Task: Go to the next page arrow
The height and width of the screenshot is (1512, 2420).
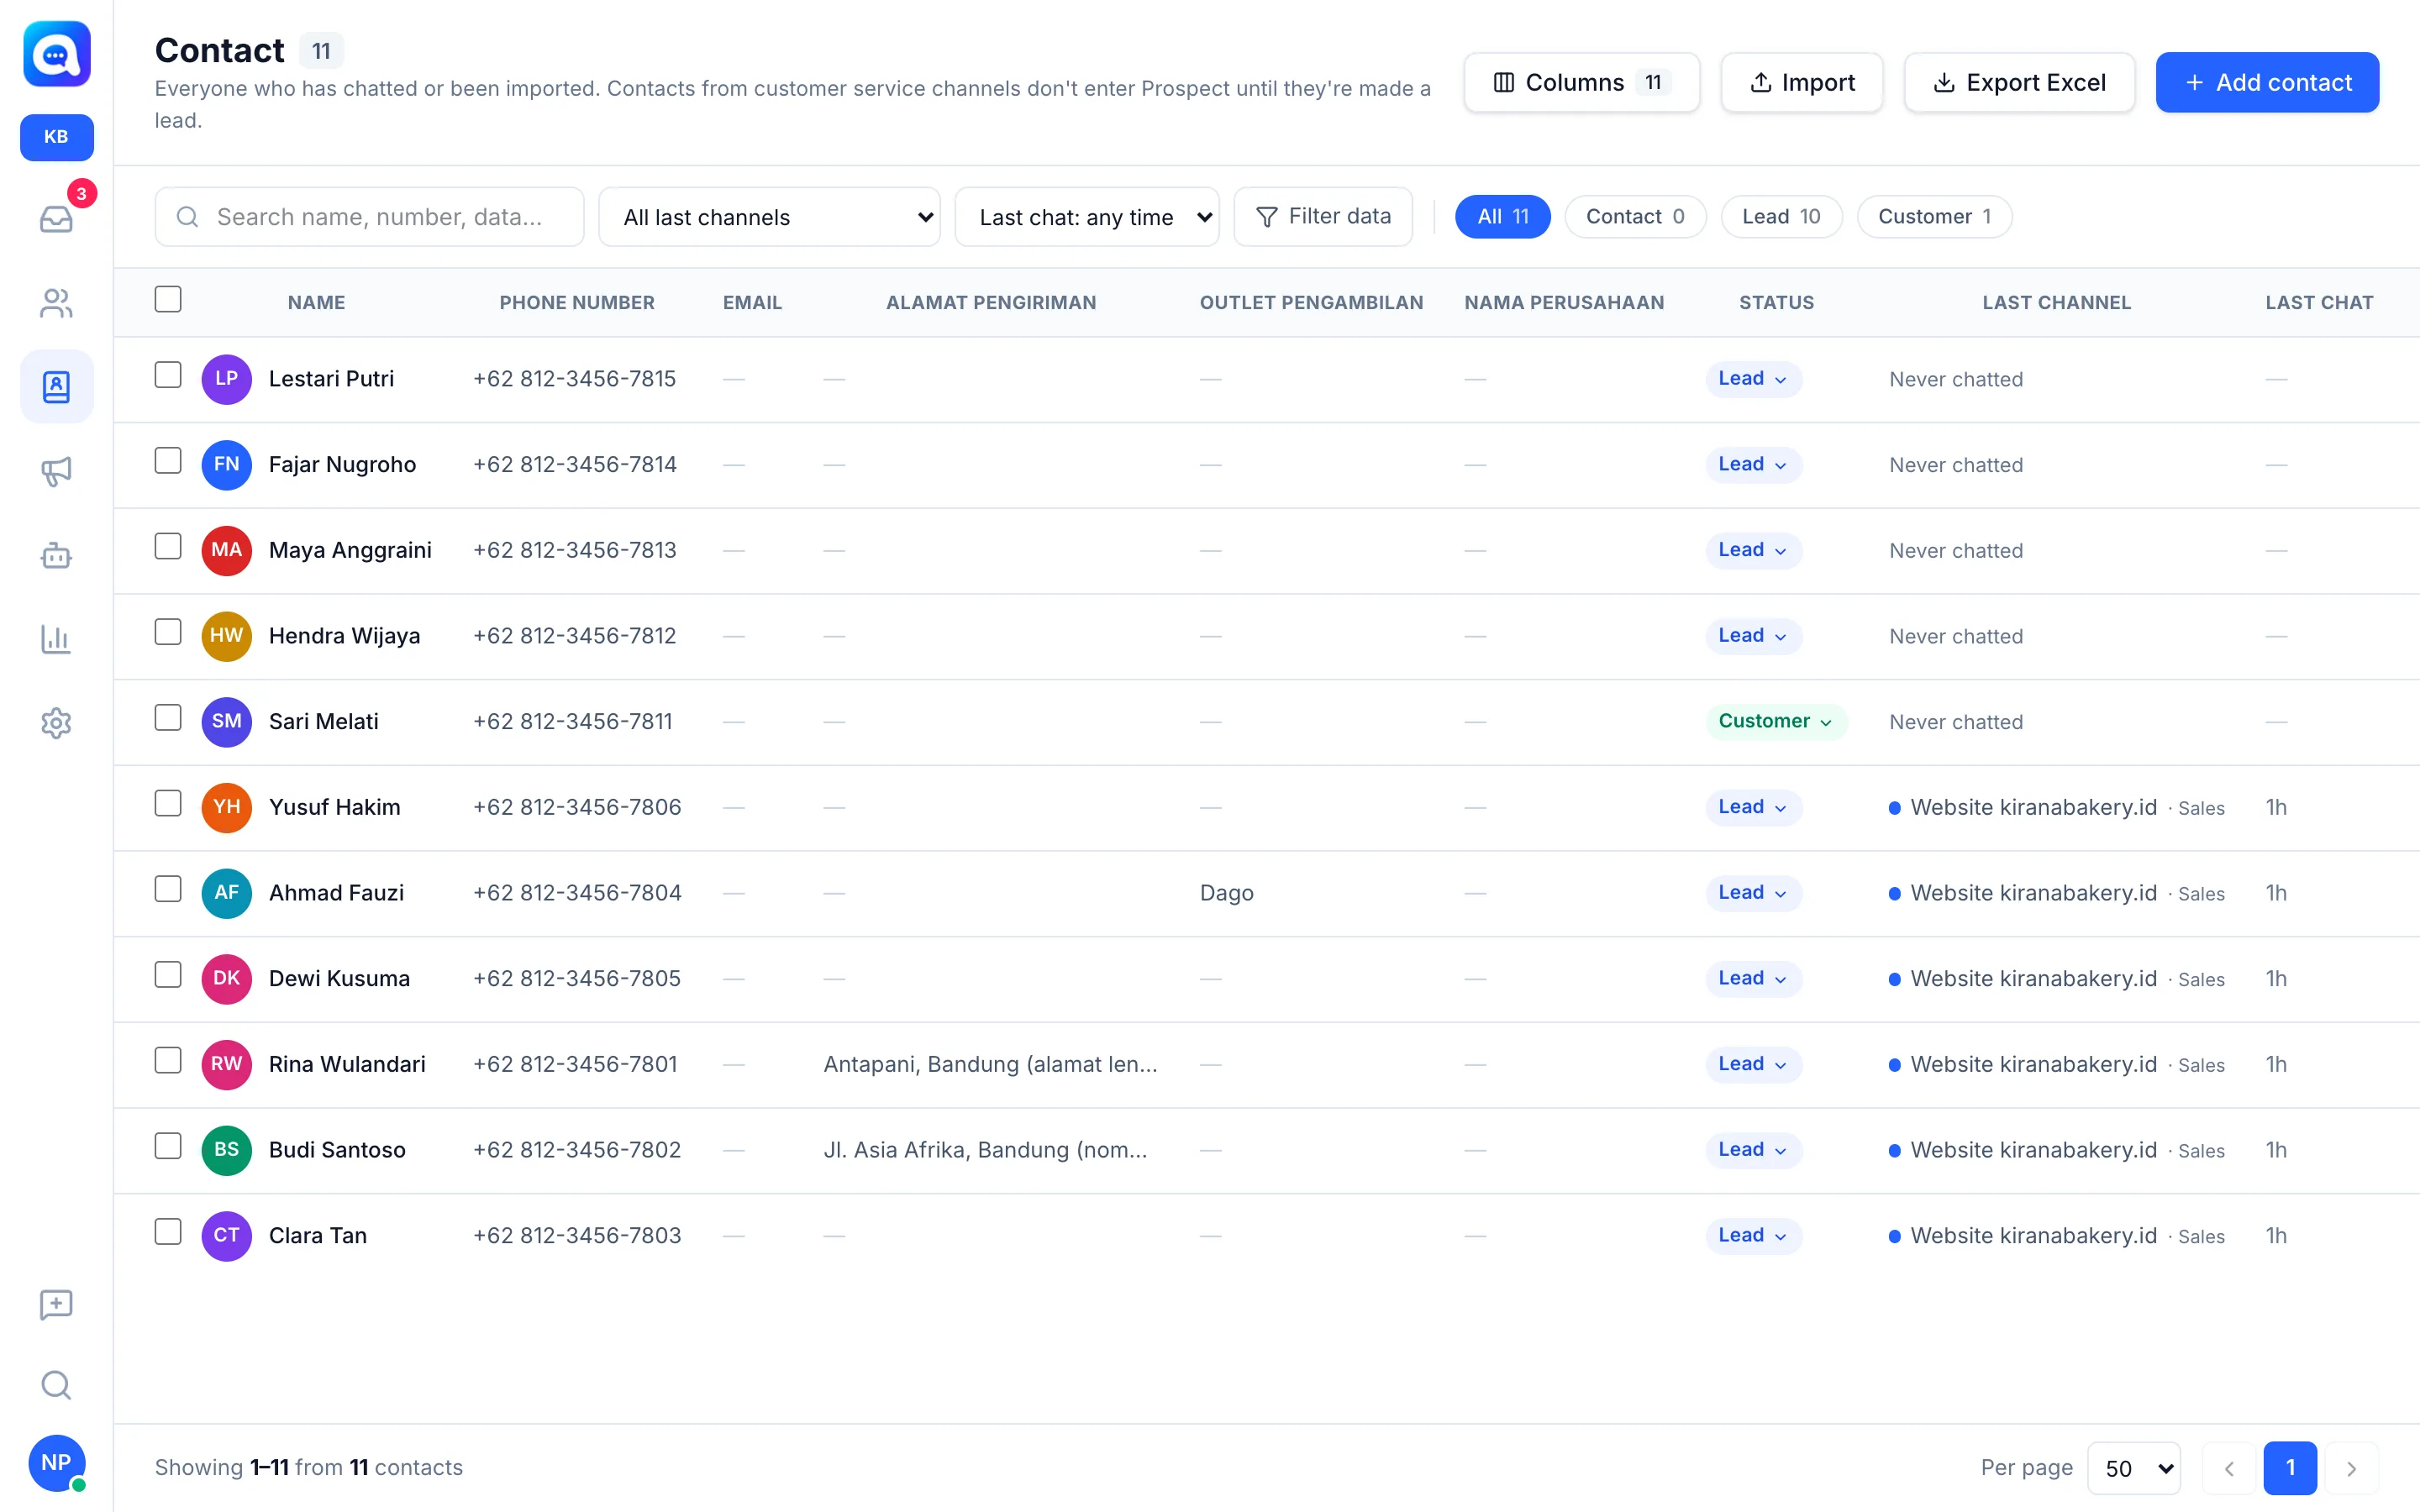Action: pos(2351,1468)
